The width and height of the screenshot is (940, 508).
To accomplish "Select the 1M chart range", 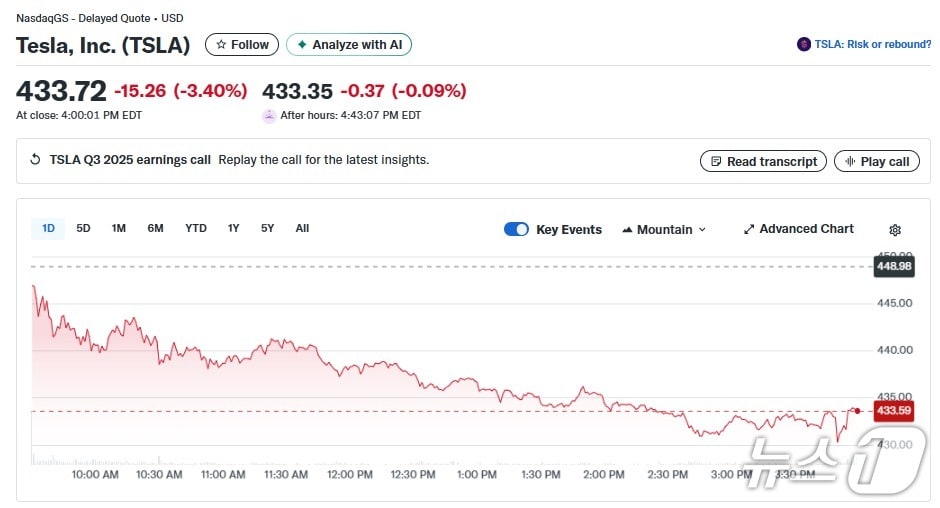I will coord(119,228).
